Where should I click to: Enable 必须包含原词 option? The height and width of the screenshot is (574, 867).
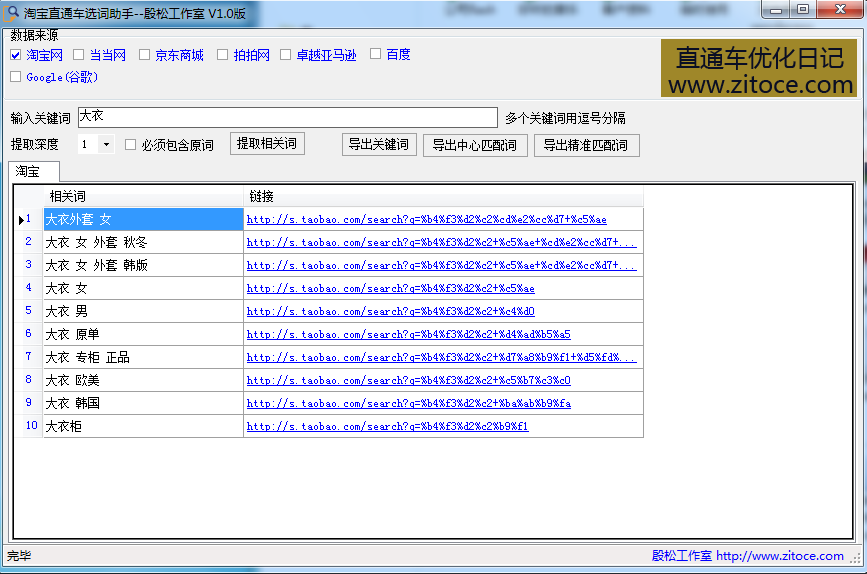pos(131,145)
